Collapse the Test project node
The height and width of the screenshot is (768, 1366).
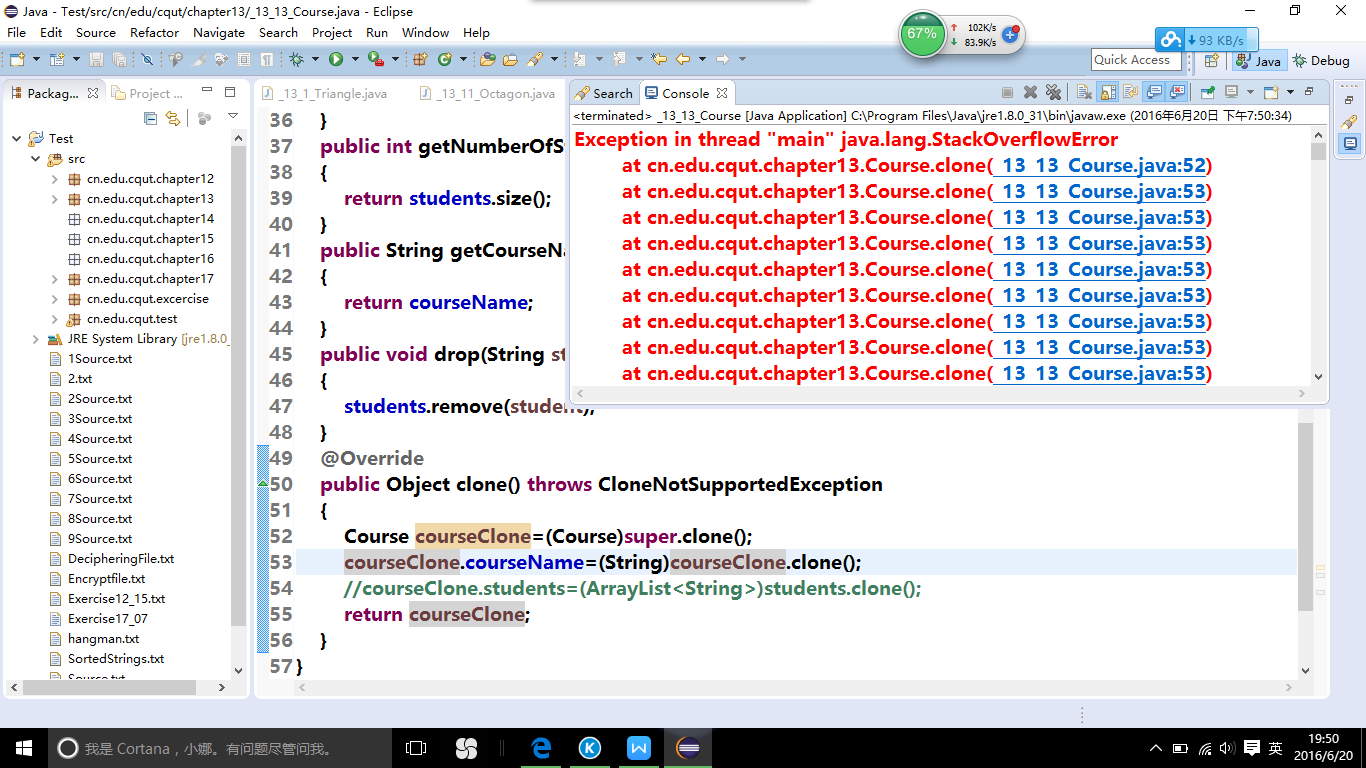pos(17,139)
